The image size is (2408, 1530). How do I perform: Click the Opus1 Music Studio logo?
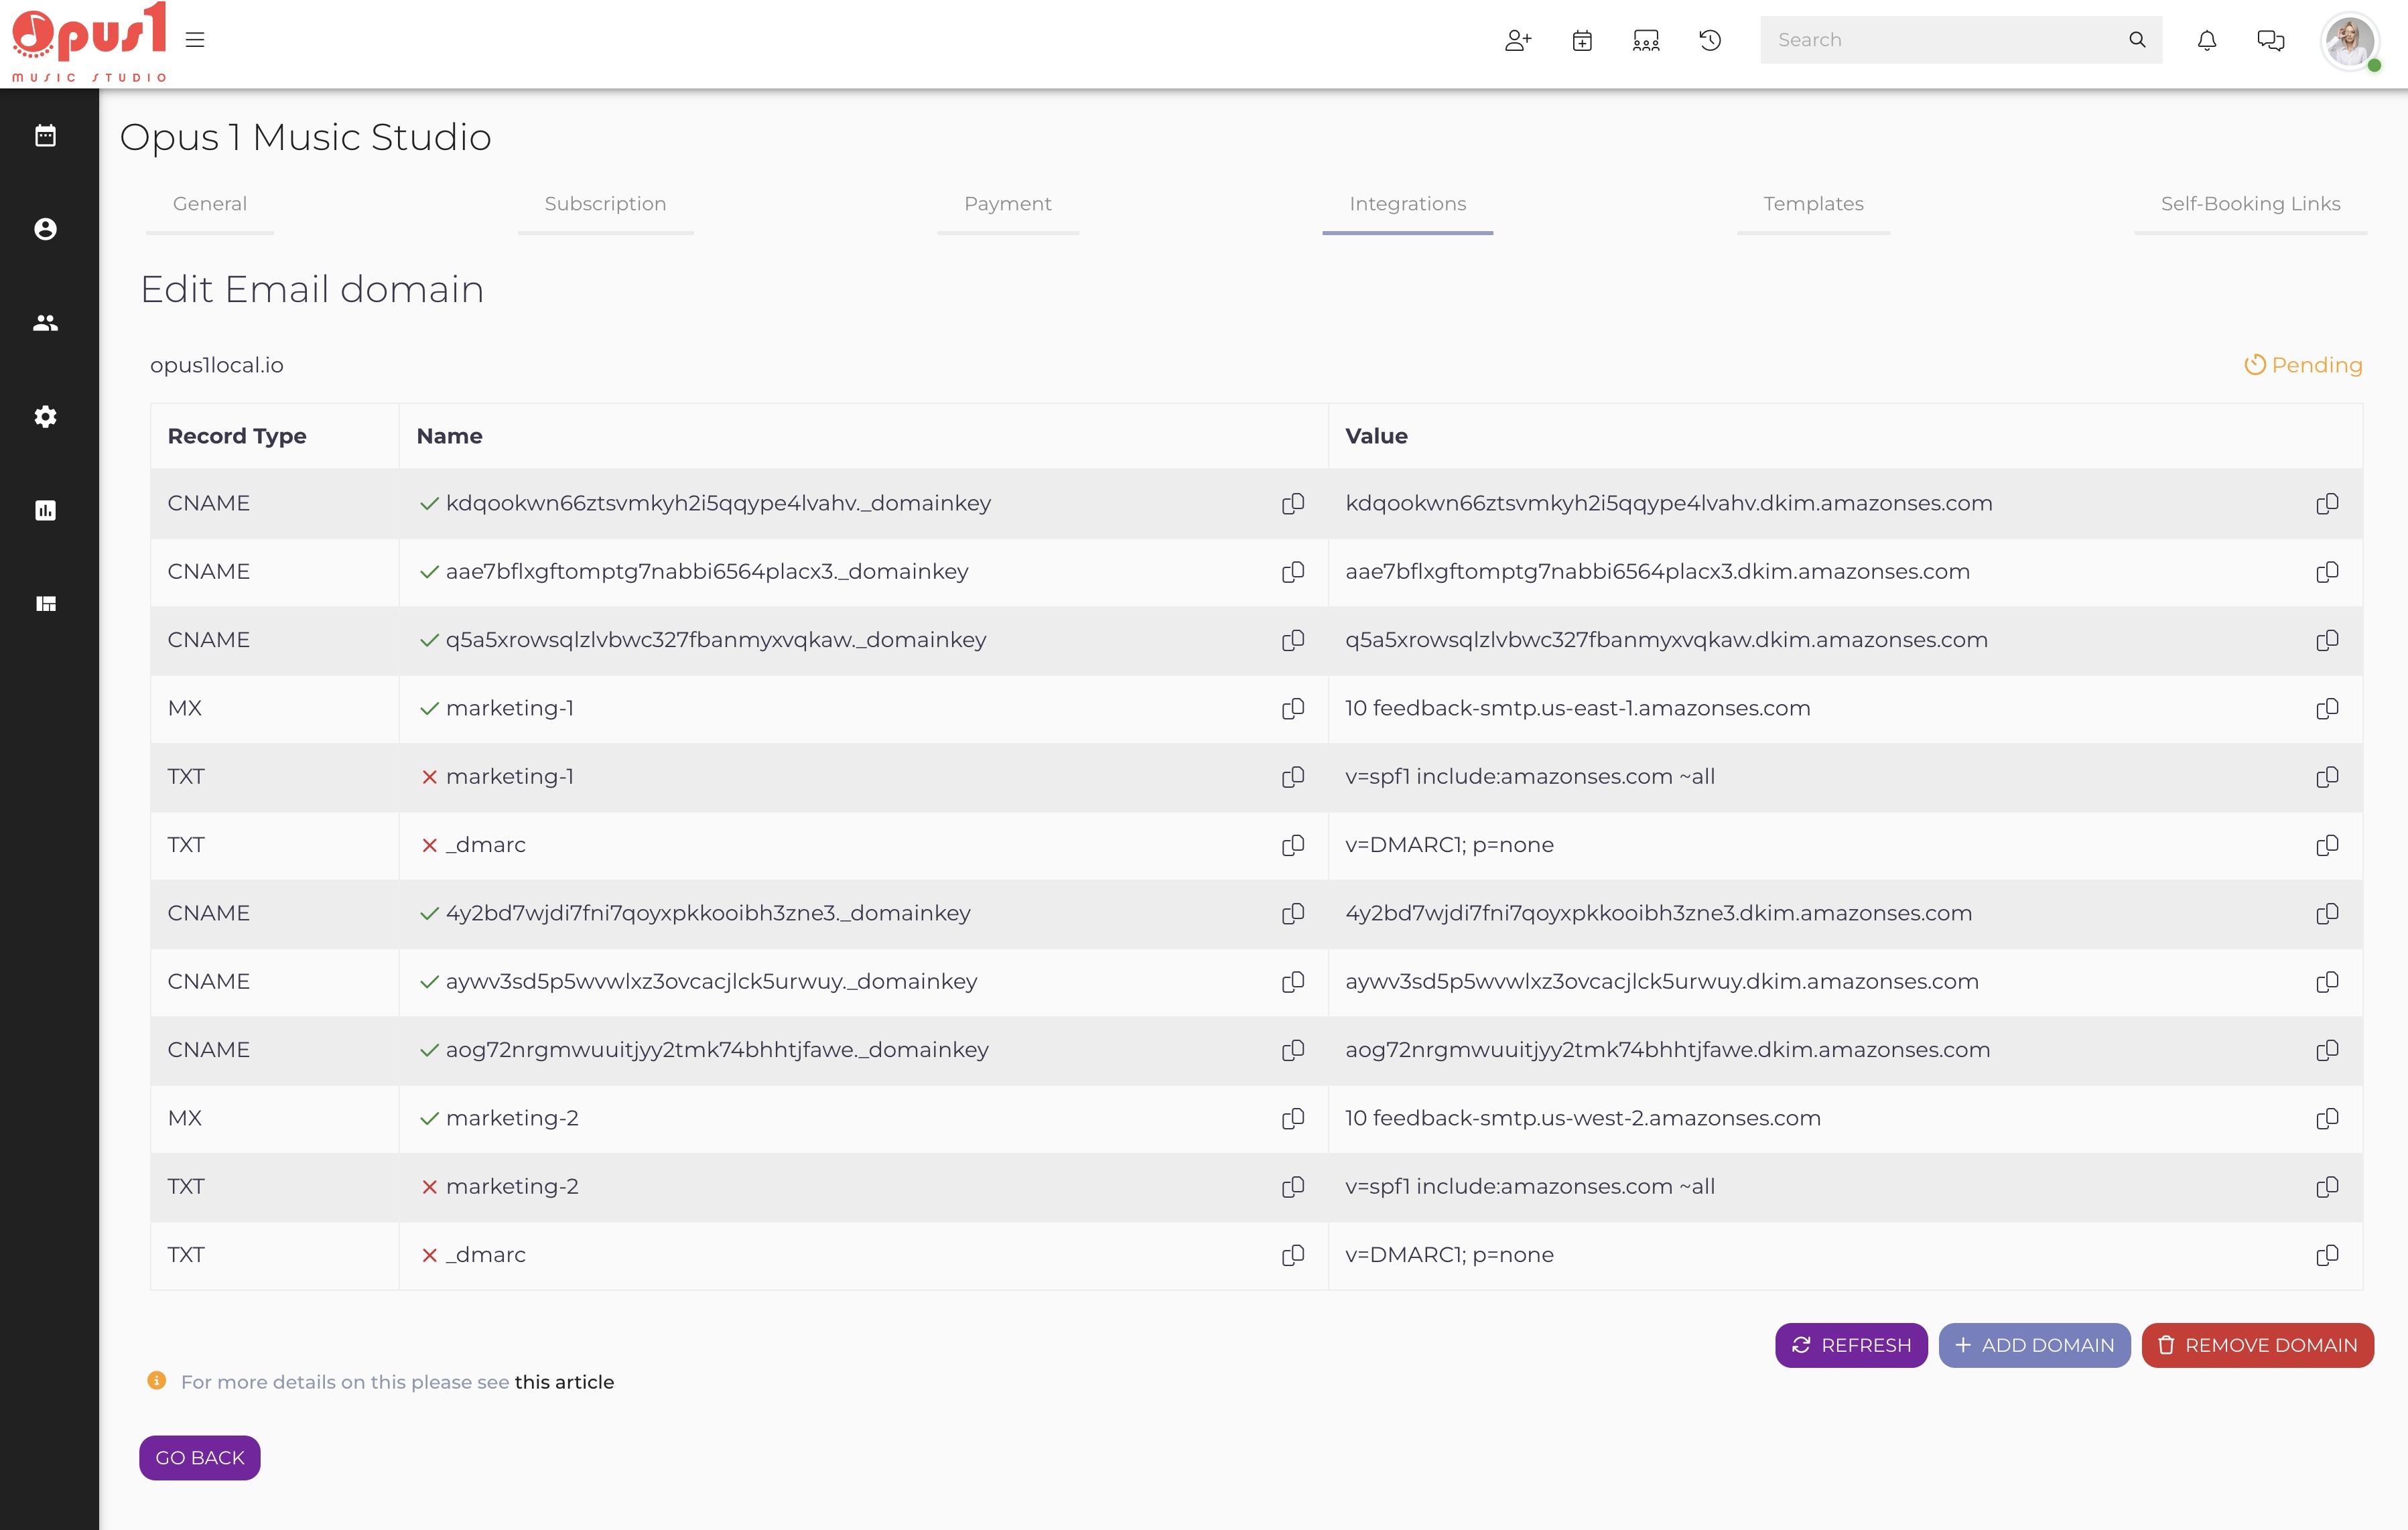pos(89,42)
